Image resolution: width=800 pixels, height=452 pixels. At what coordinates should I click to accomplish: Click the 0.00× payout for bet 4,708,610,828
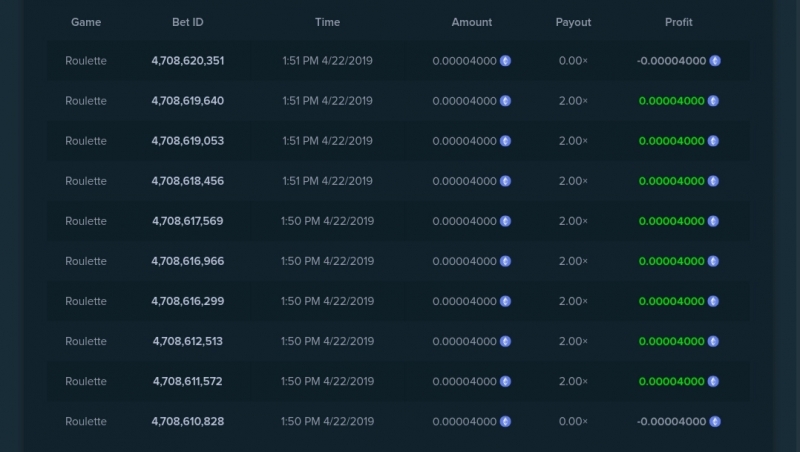tap(573, 421)
